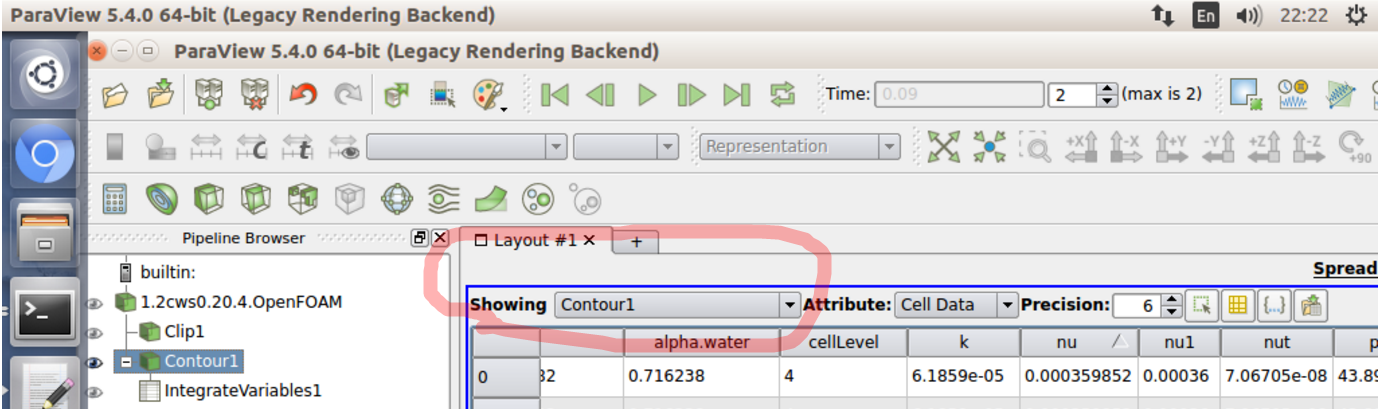The height and width of the screenshot is (409, 1379).
Task: Click the Play animation button
Action: (647, 95)
